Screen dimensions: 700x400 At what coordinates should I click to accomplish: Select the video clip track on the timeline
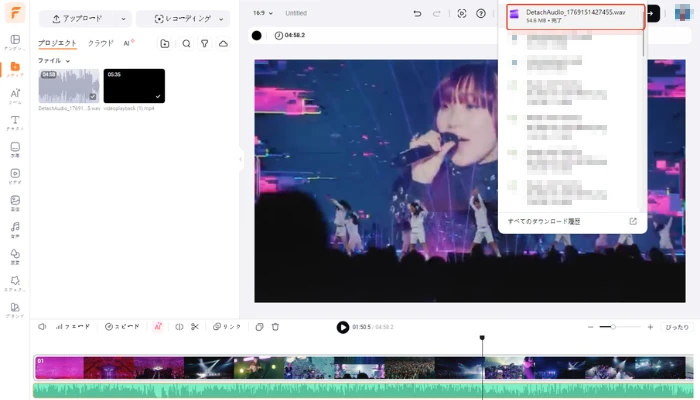pyautogui.click(x=362, y=368)
